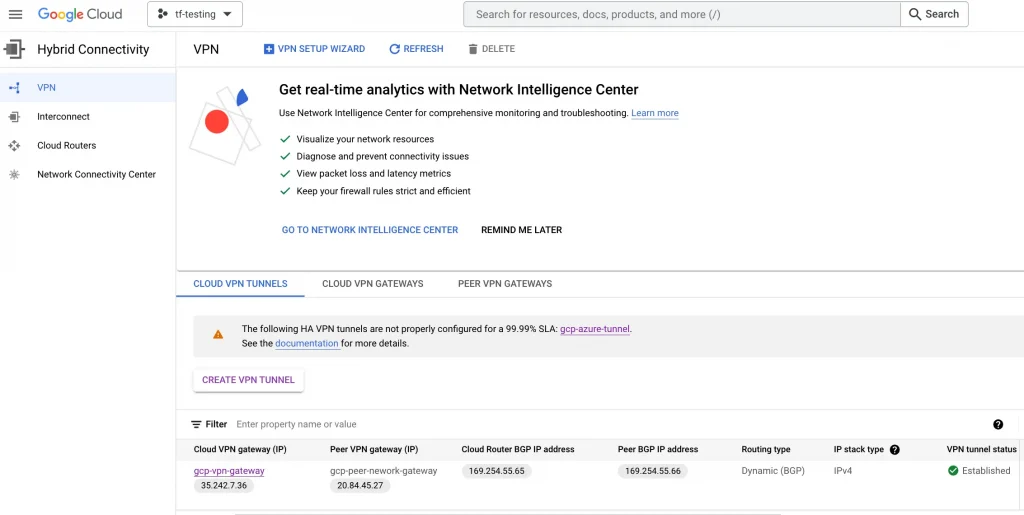Image resolution: width=1024 pixels, height=515 pixels.
Task: Click the plus icon beside VPN Setup Wizard
Action: pyautogui.click(x=268, y=49)
